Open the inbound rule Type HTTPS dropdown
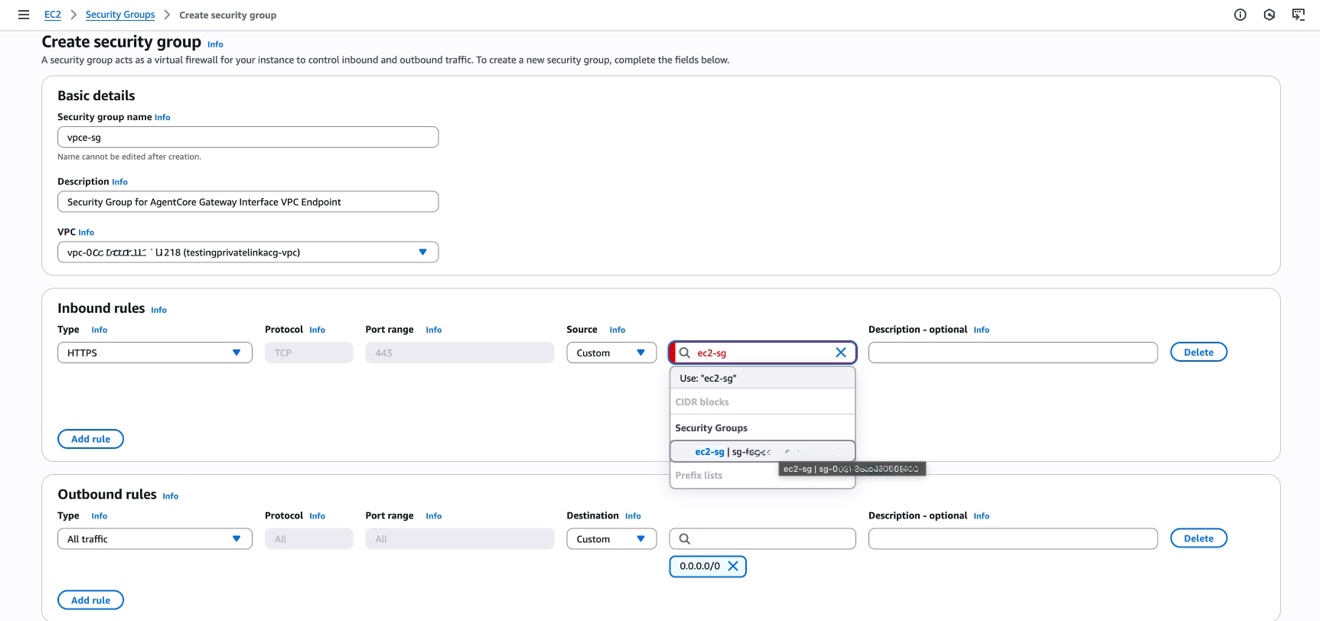Screen dimensions: 1320x621 [x=154, y=353]
